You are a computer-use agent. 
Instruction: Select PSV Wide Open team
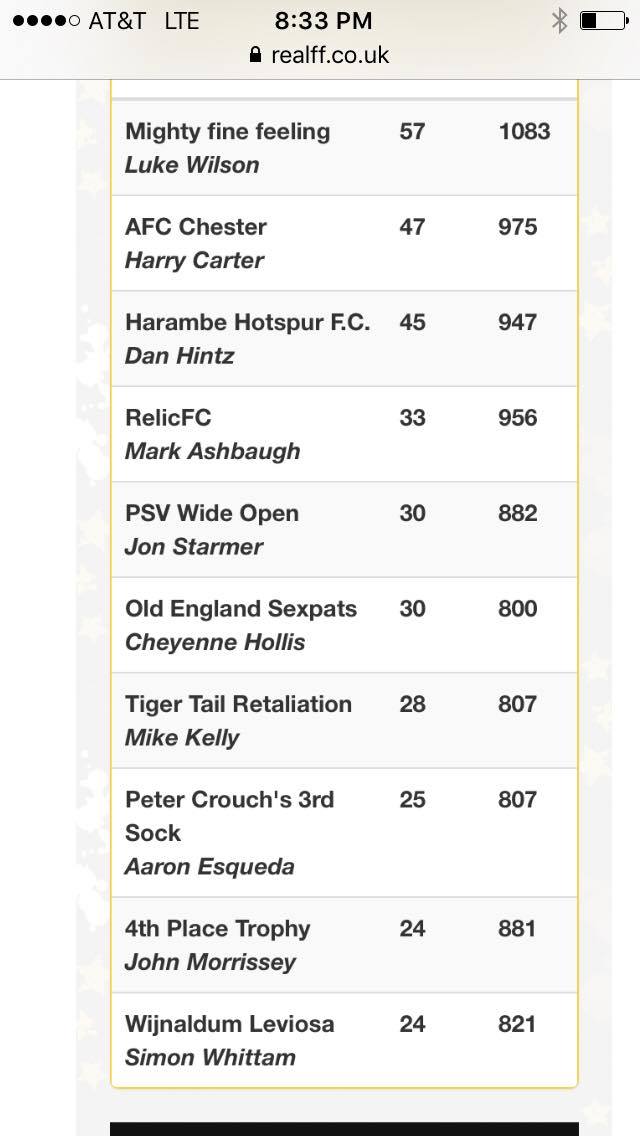(344, 530)
